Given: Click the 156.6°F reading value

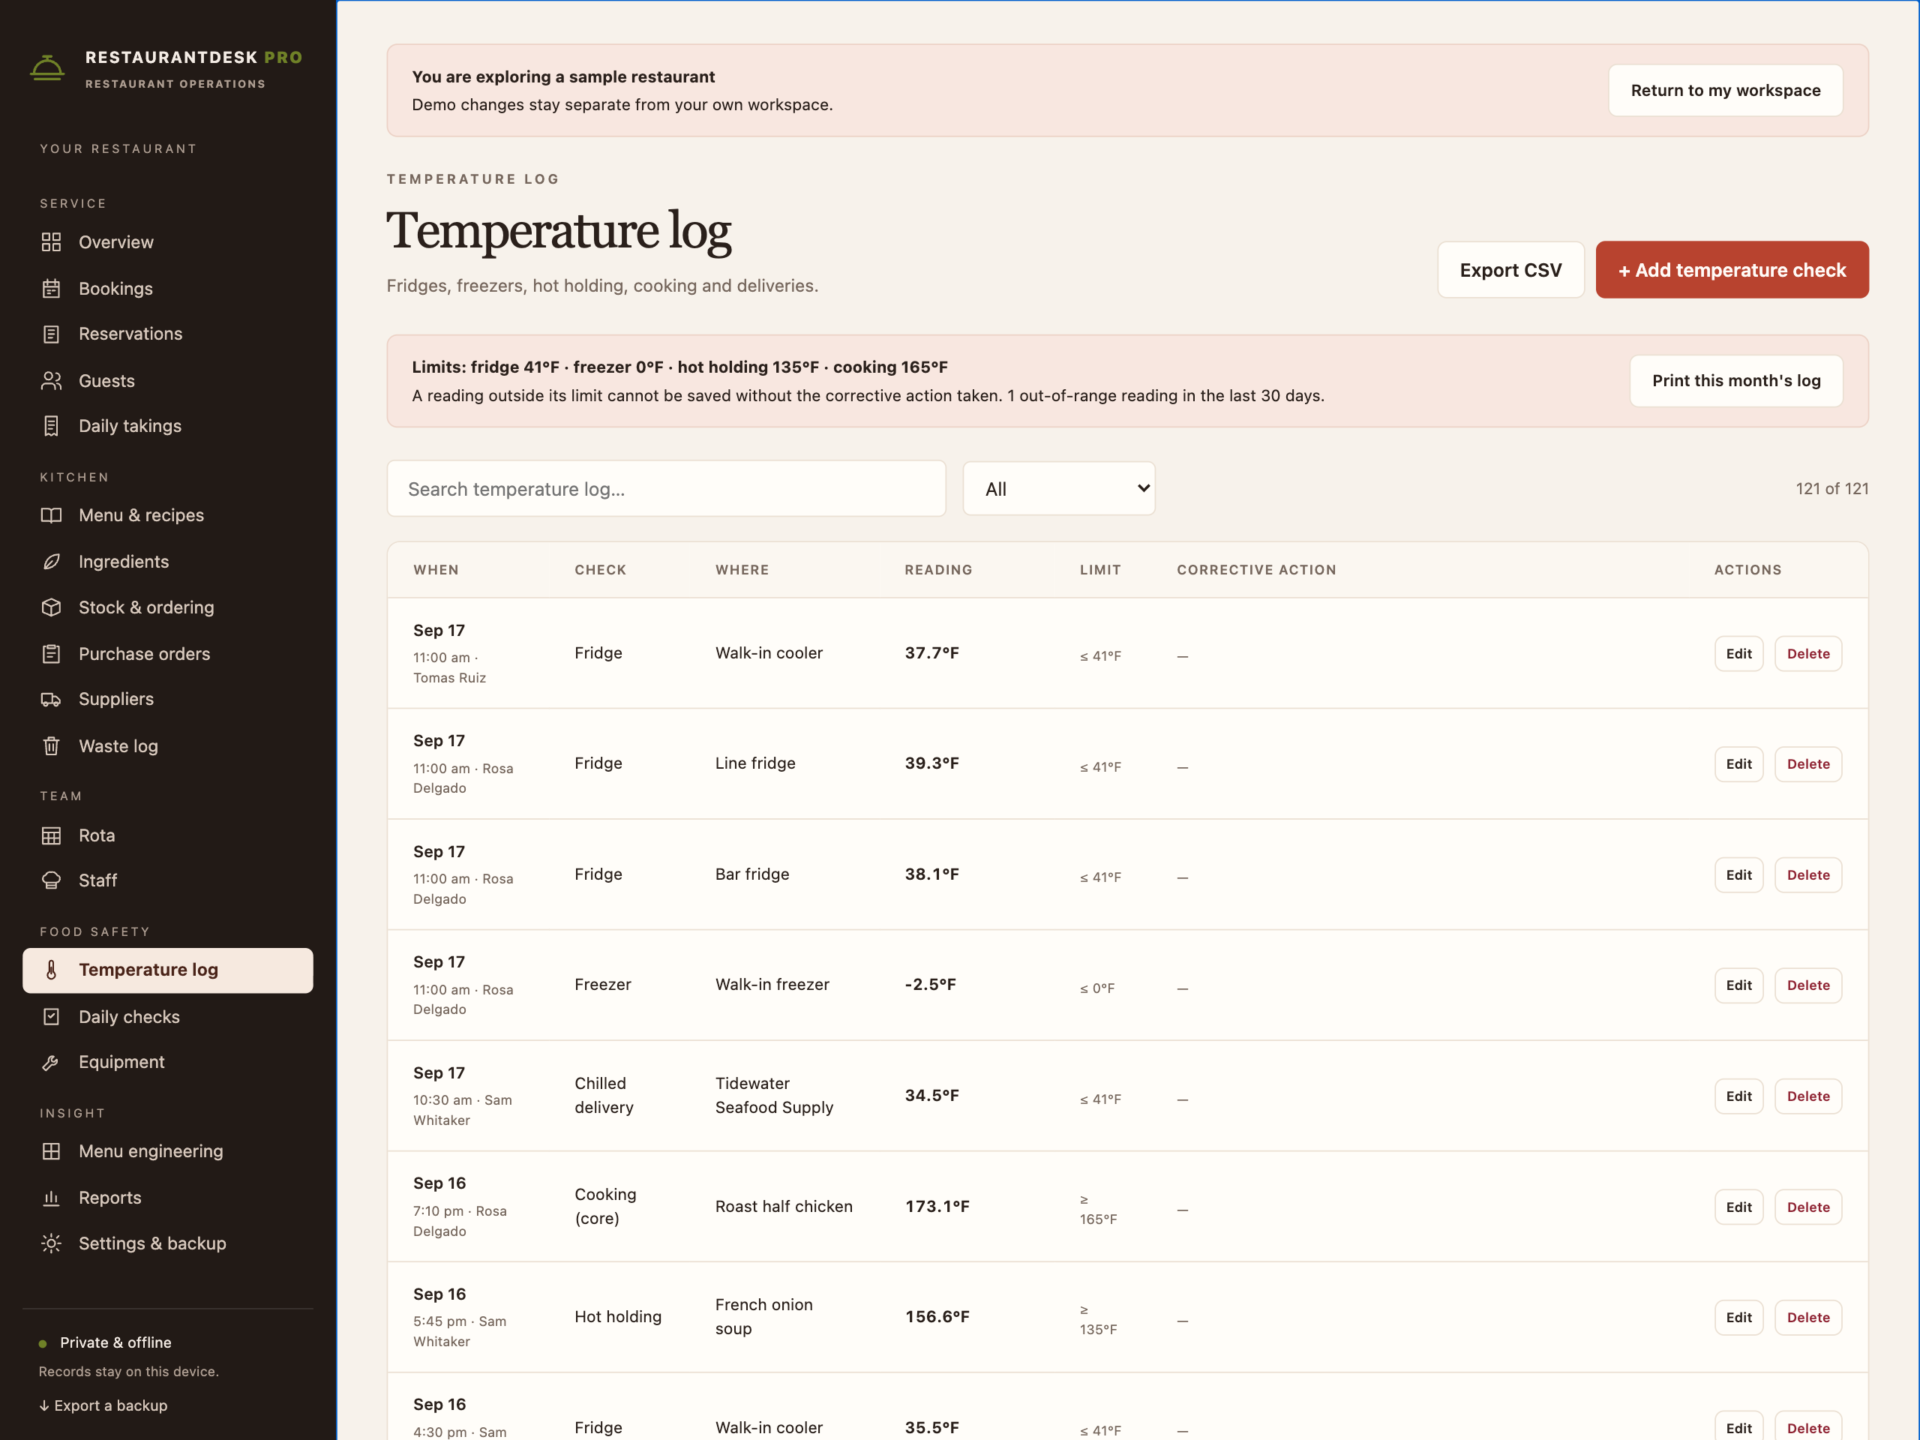Looking at the screenshot, I should click(937, 1317).
